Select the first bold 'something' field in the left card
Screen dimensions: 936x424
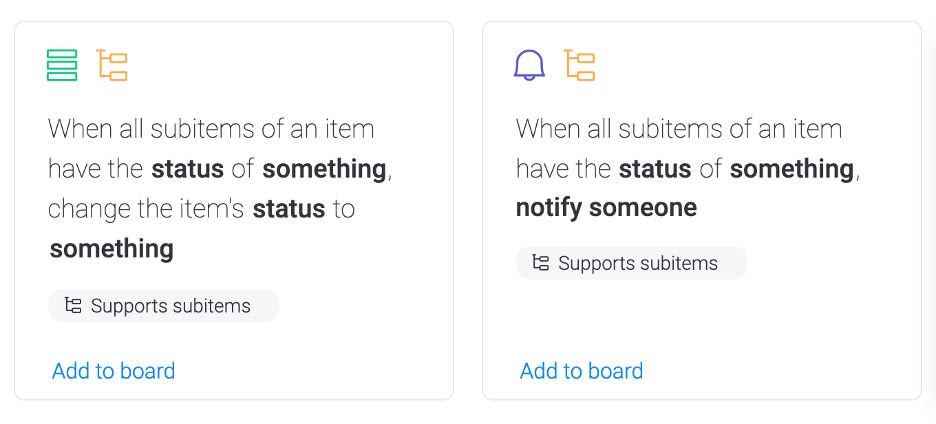325,169
